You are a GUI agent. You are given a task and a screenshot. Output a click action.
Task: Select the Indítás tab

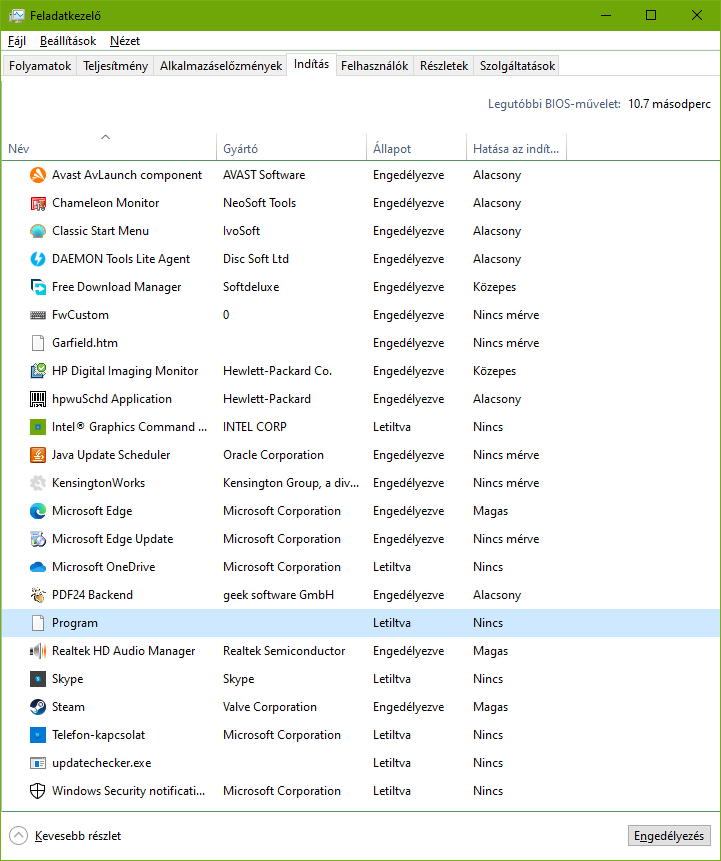coord(311,64)
